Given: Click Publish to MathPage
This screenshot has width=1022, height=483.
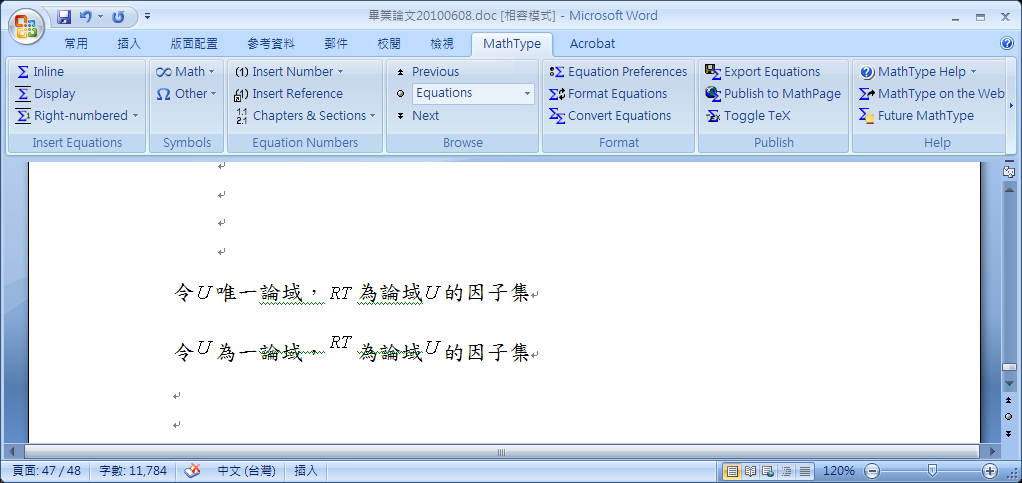Looking at the screenshot, I should pos(773,94).
